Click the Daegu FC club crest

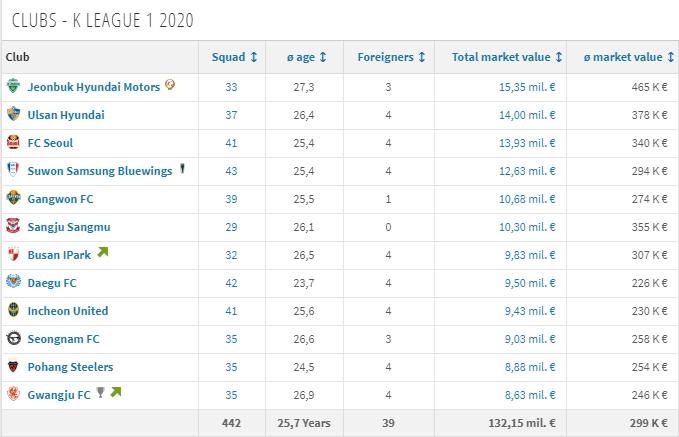pos(13,283)
